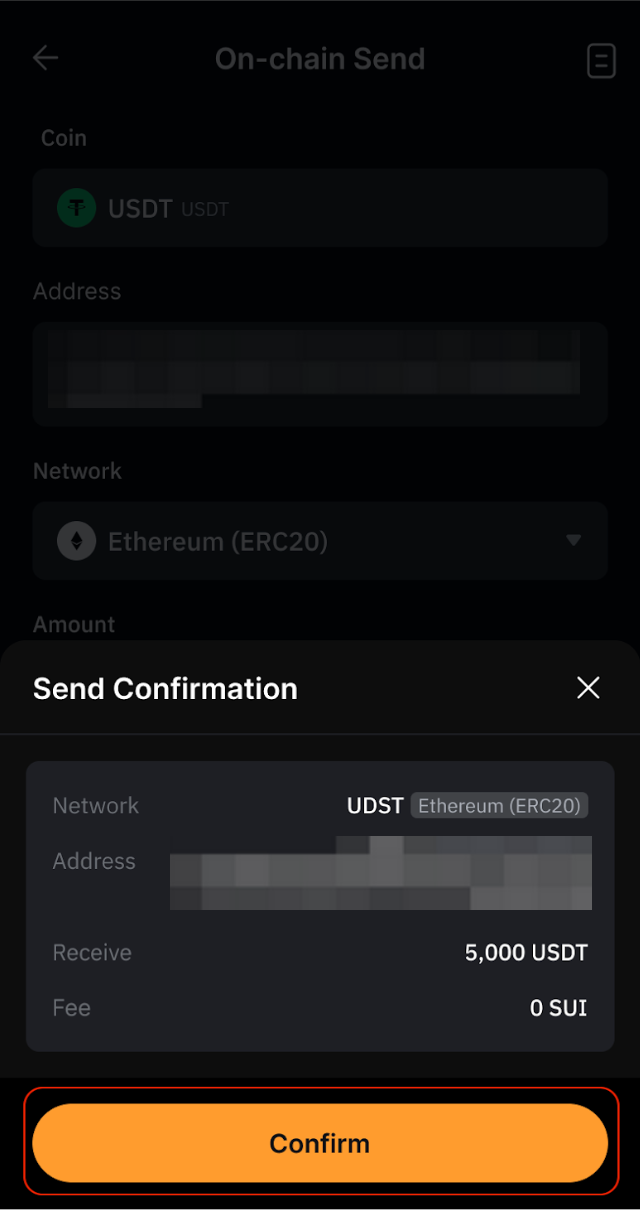This screenshot has width=640, height=1210.
Task: Click the Receive label in the confirmation card
Action: [x=92, y=953]
